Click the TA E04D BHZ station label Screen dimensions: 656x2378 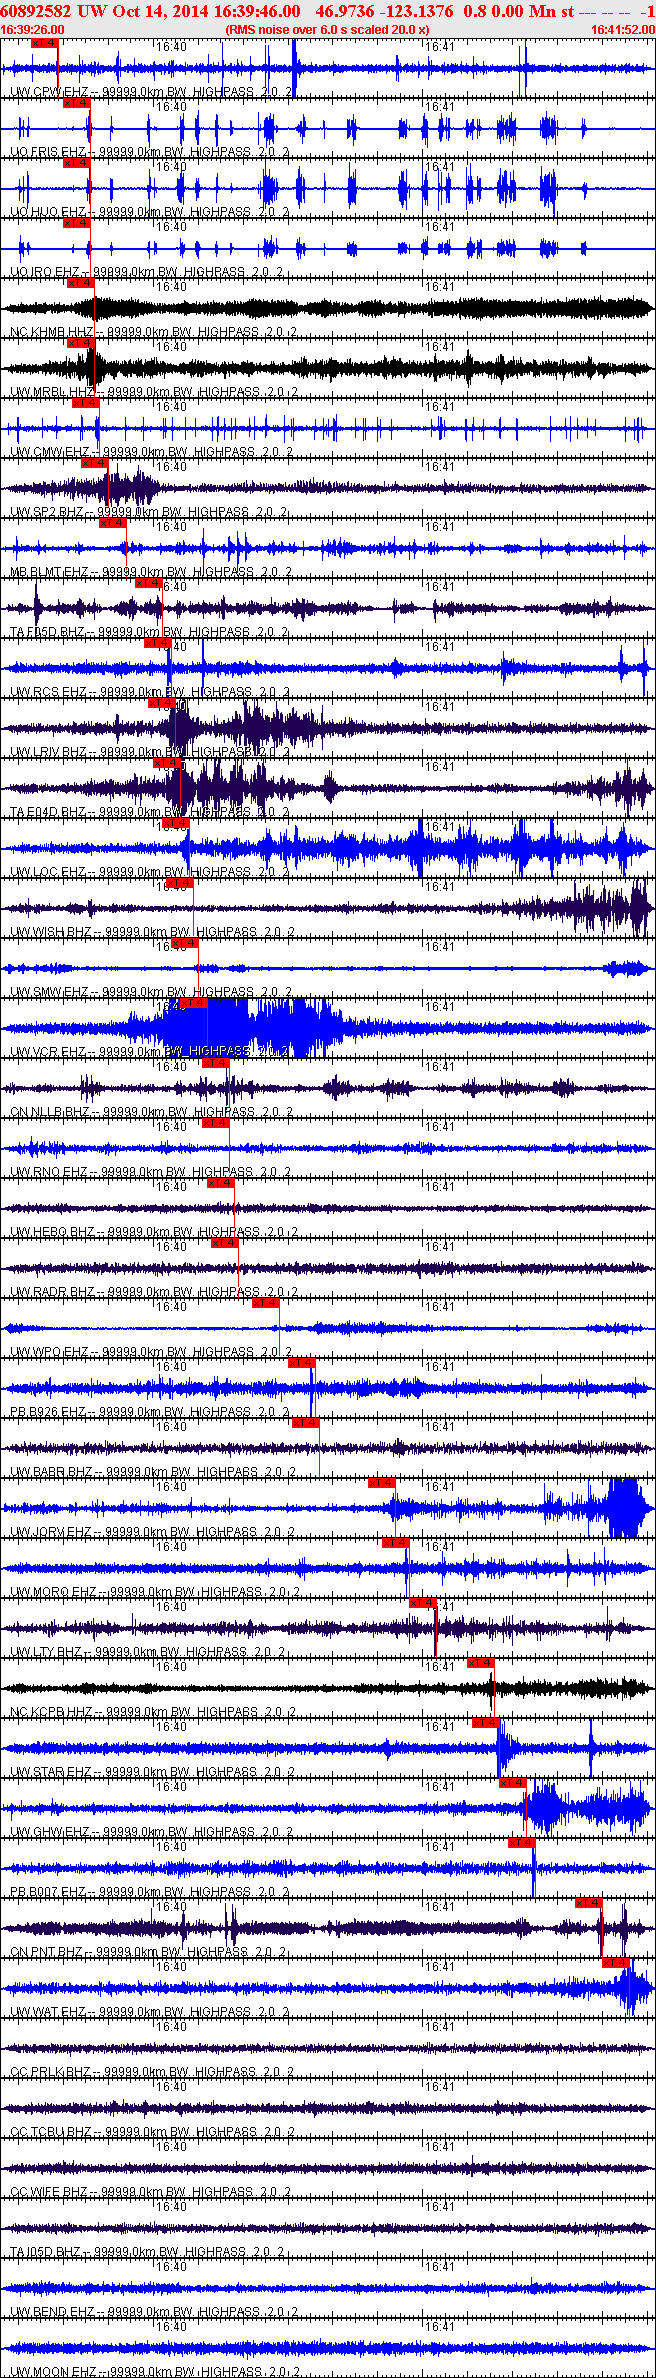pyautogui.click(x=48, y=812)
